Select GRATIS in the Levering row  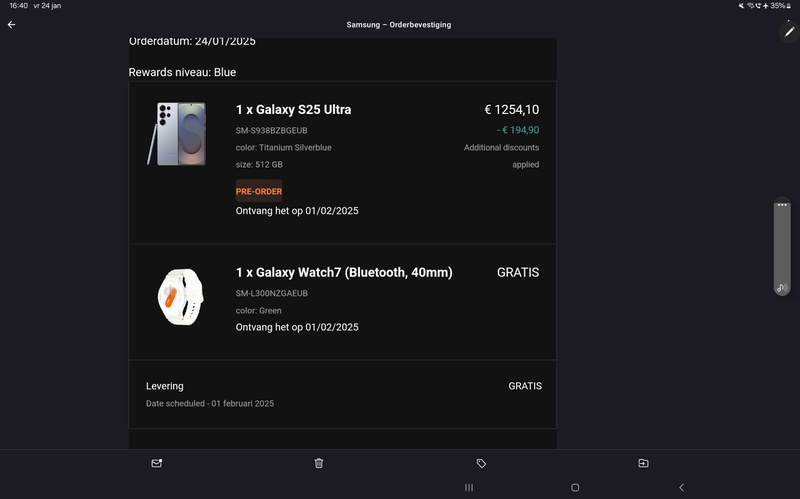525,386
